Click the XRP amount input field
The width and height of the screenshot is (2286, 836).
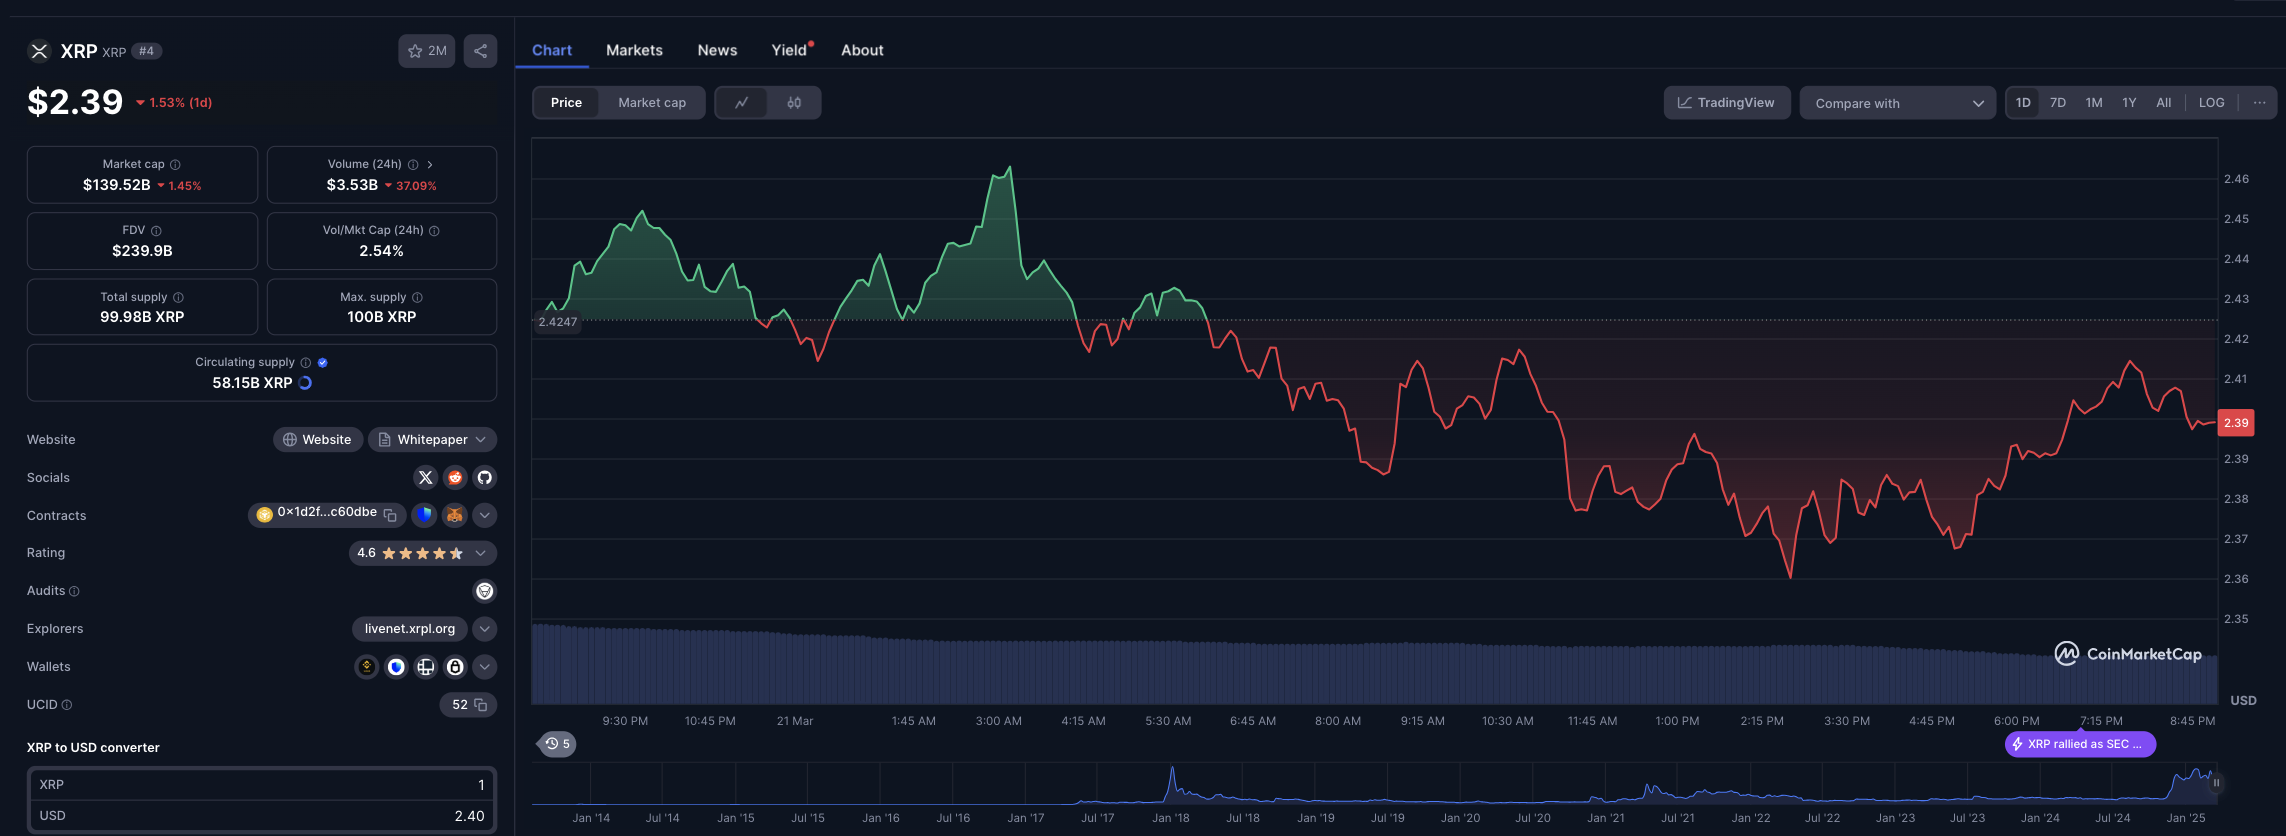coord(262,785)
